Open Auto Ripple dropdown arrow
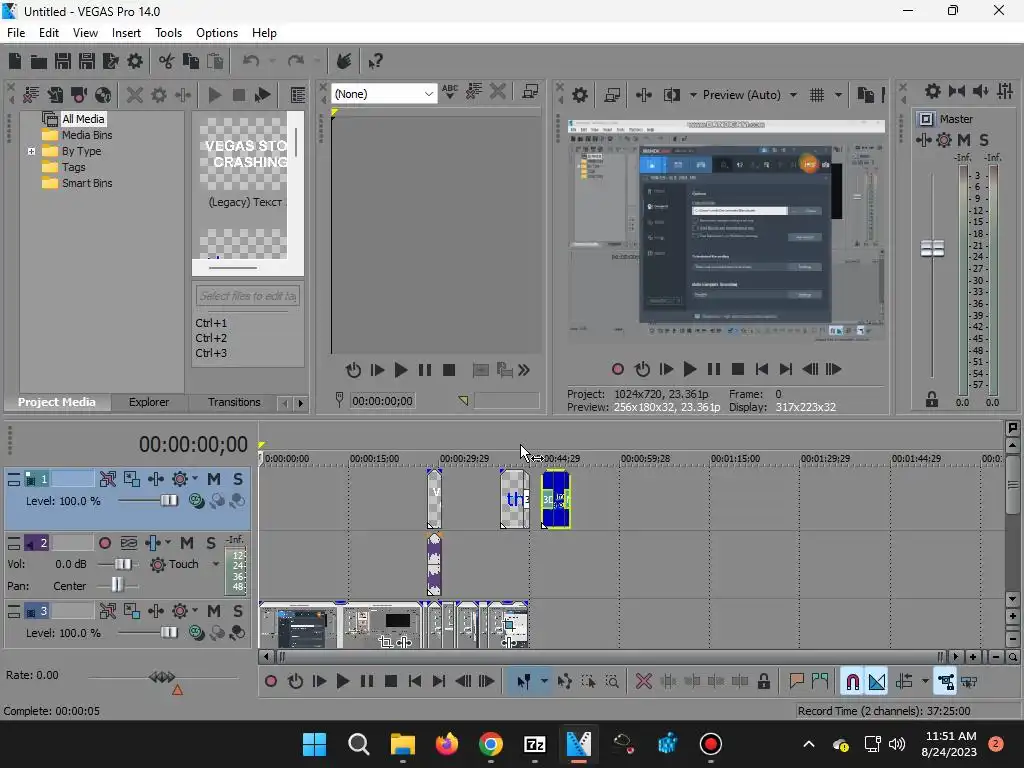 (x=925, y=682)
